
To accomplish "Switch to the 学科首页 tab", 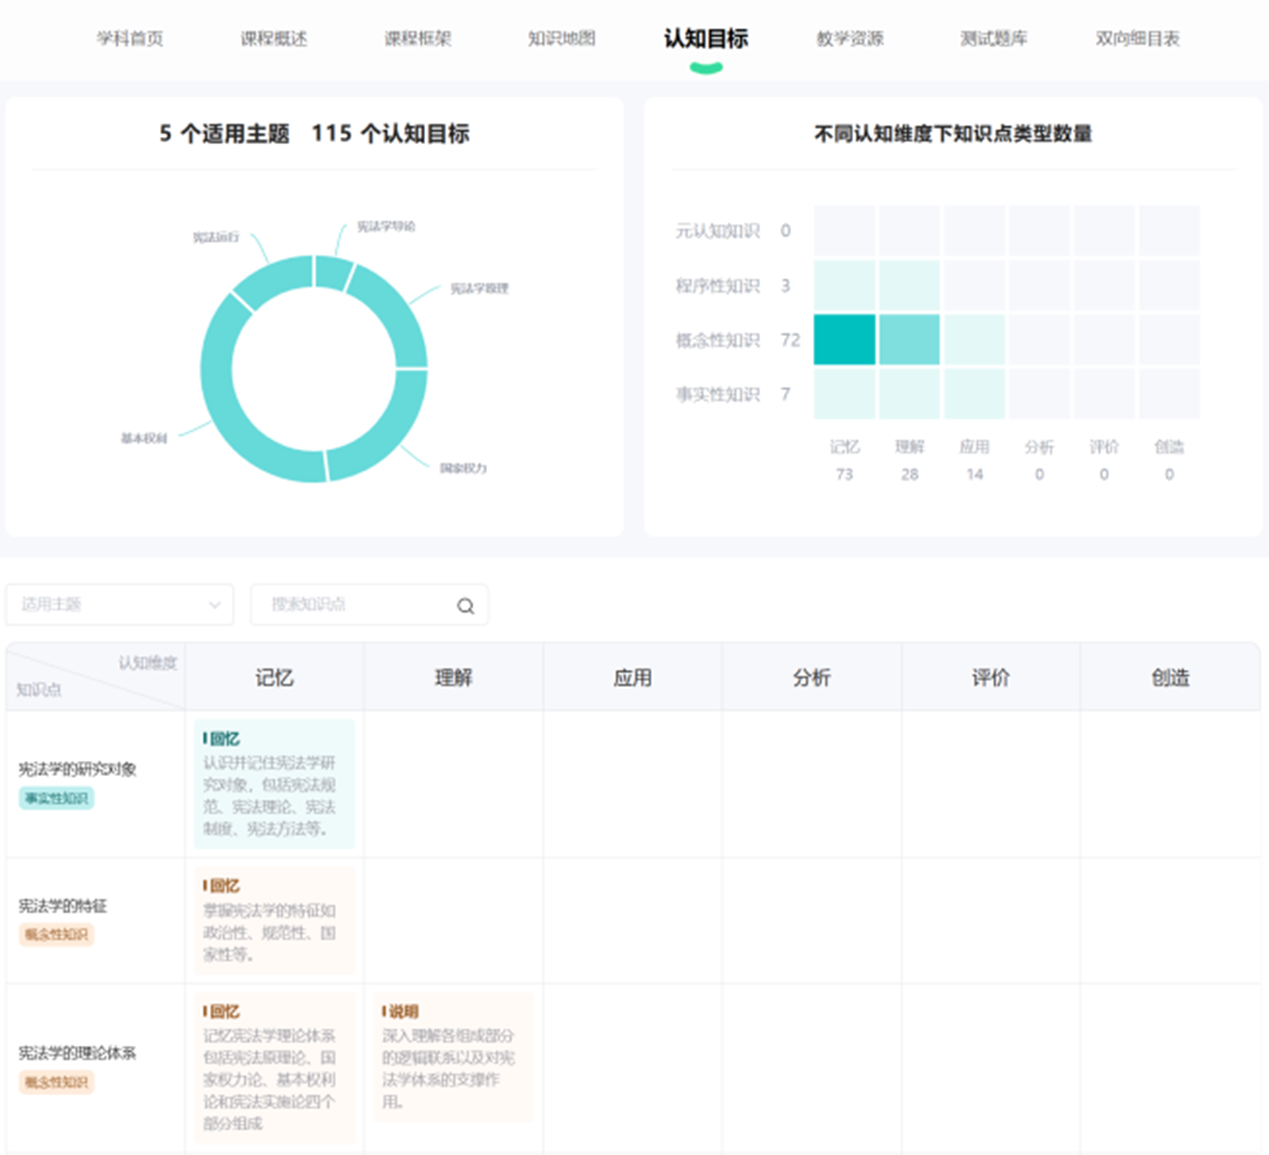I will point(130,39).
